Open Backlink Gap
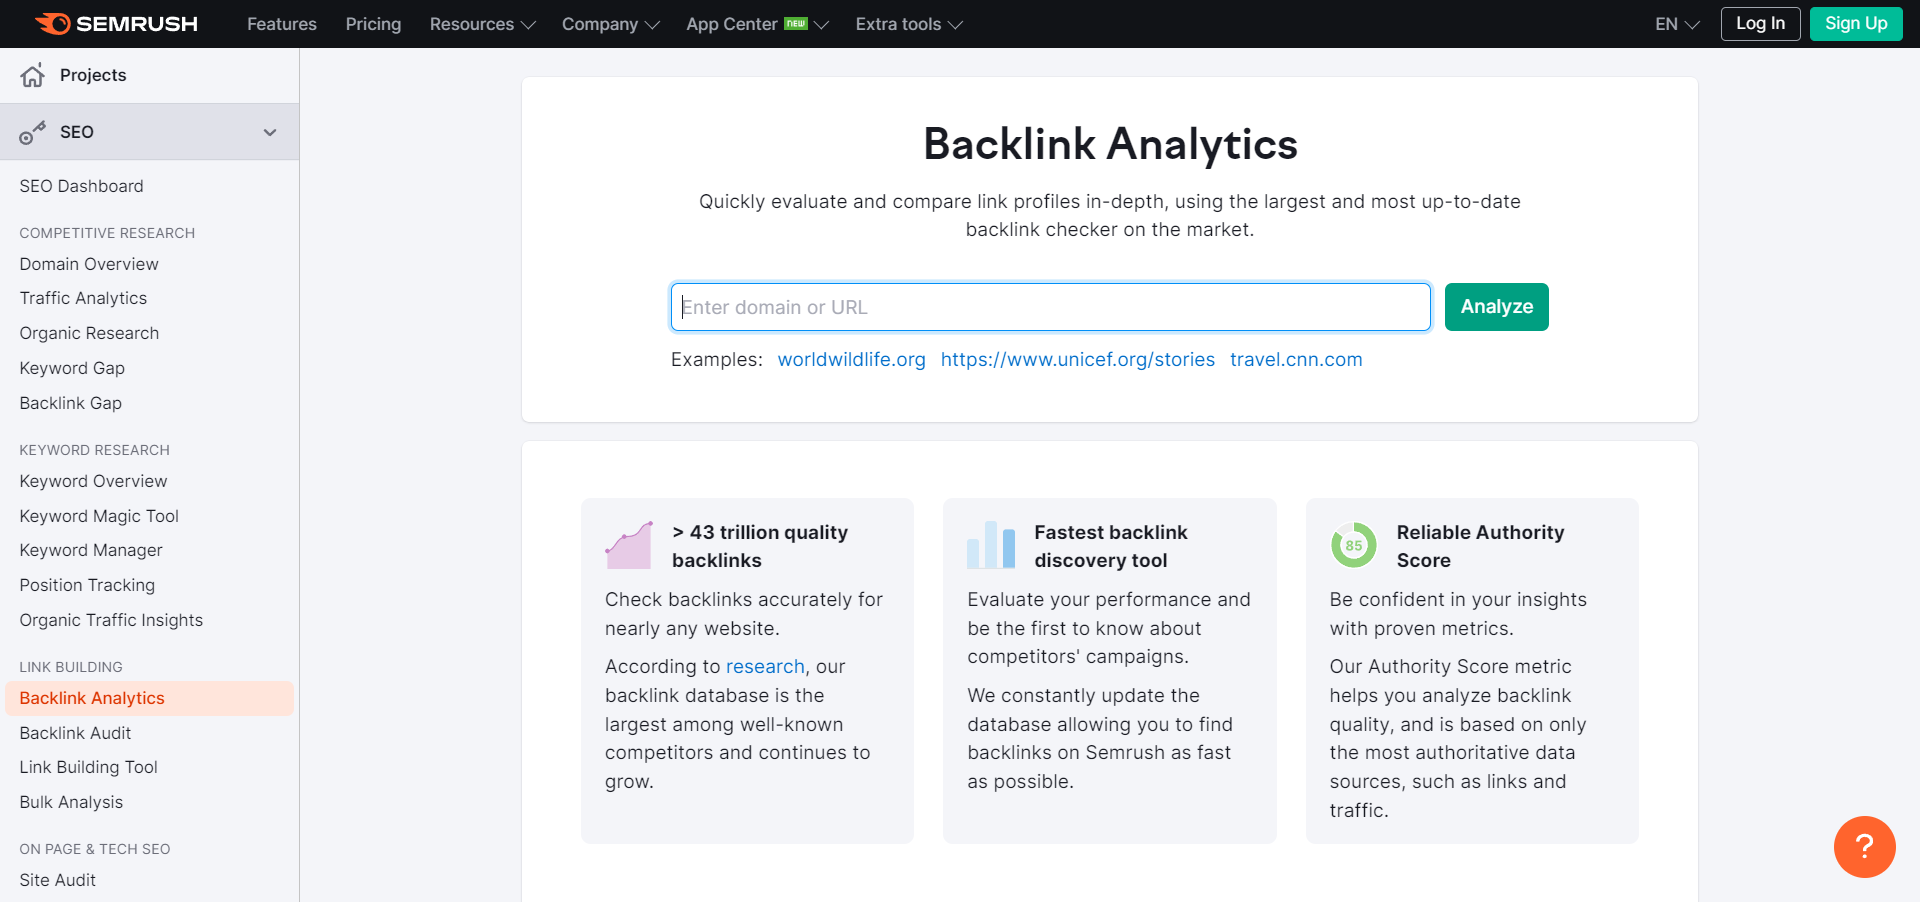The width and height of the screenshot is (1920, 902). pyautogui.click(x=70, y=403)
